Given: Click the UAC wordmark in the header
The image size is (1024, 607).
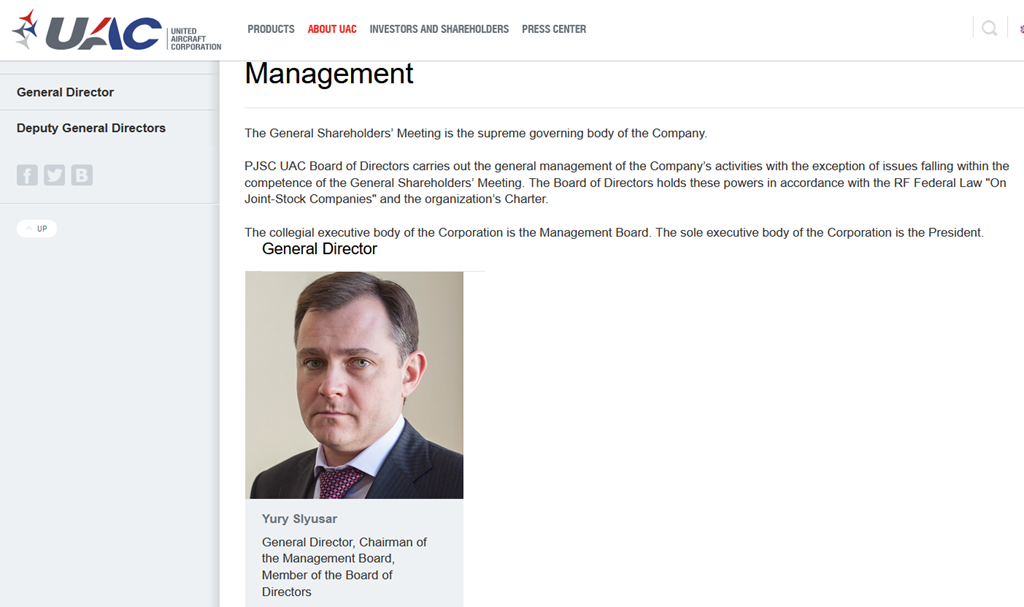Looking at the screenshot, I should coord(103,33).
